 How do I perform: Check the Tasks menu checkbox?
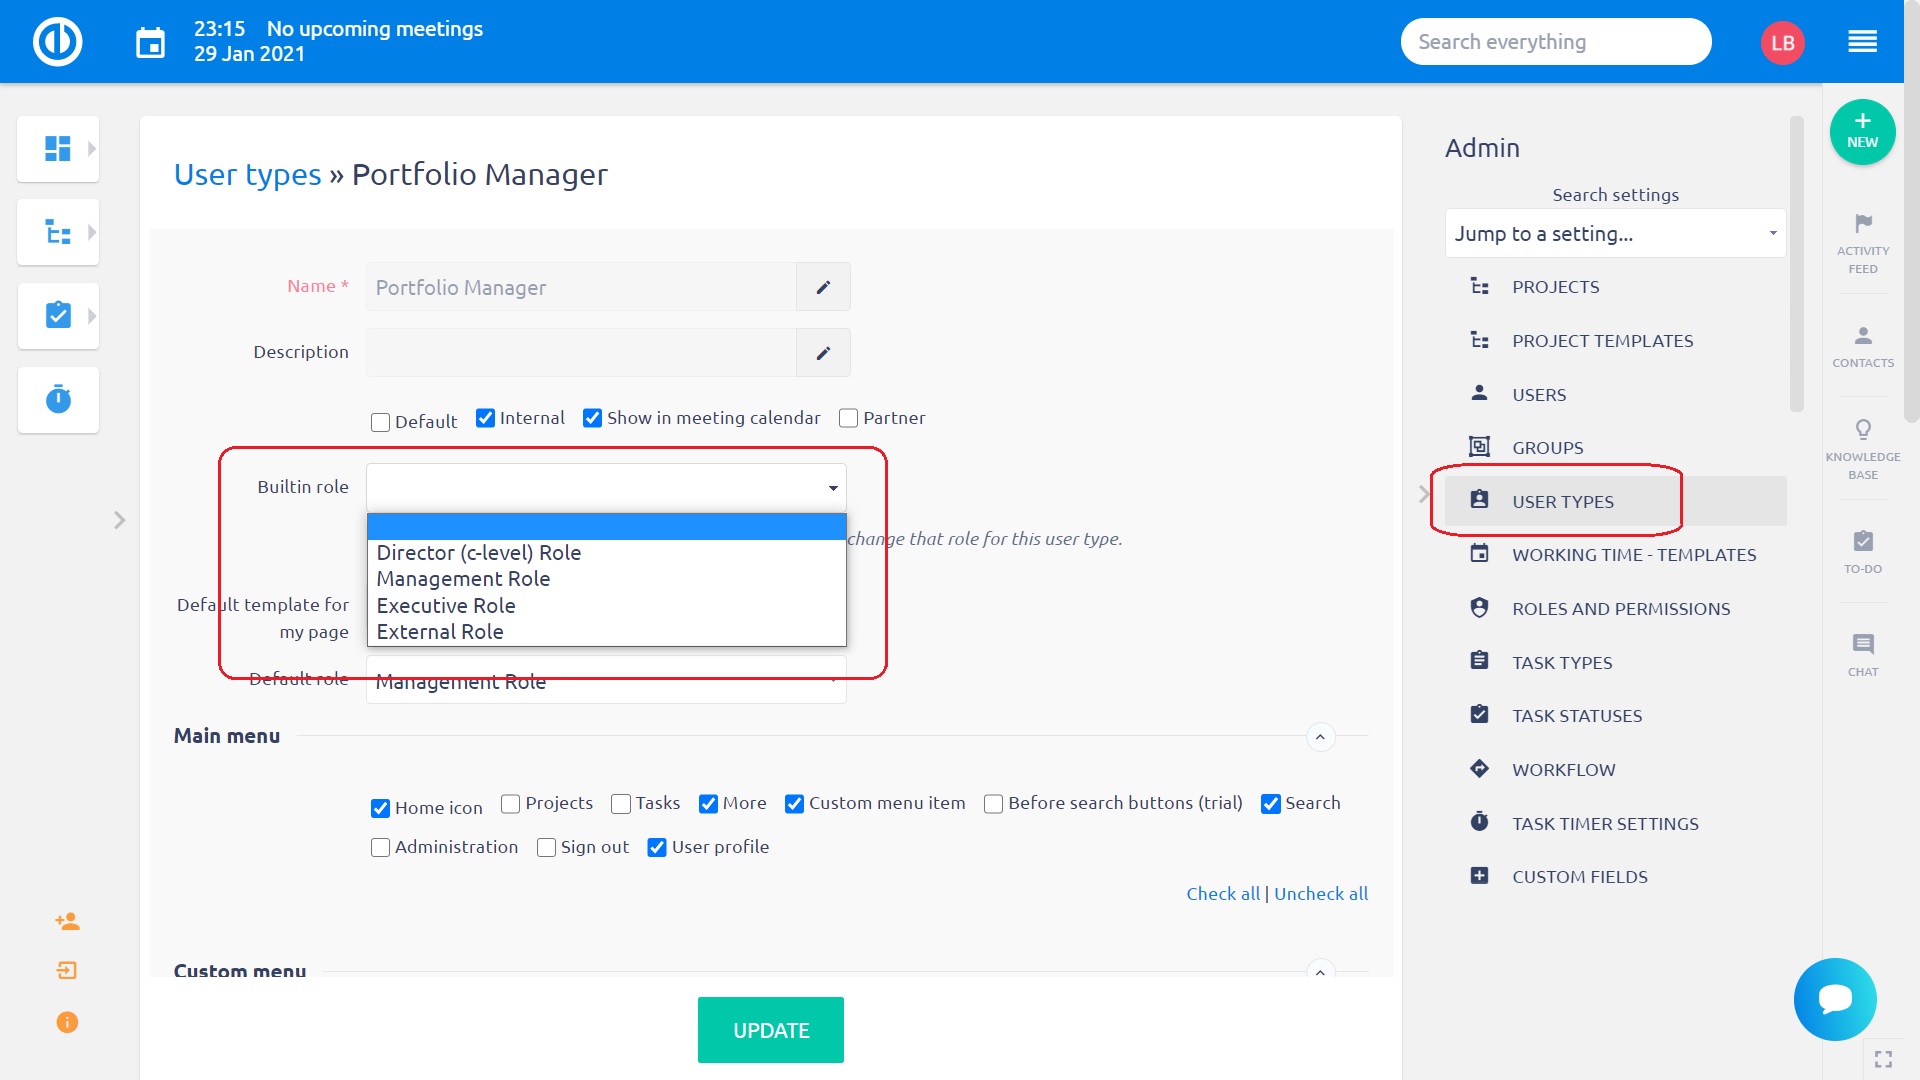tap(621, 804)
